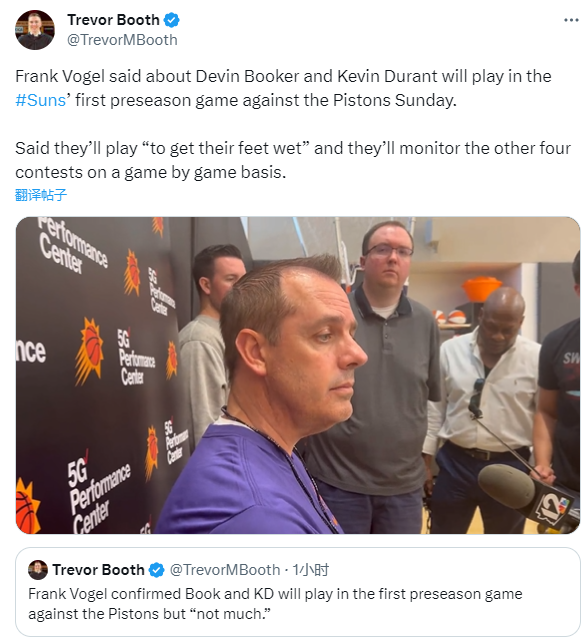Click the 1小时 timestamp in quoted tweet

pyautogui.click(x=311, y=570)
